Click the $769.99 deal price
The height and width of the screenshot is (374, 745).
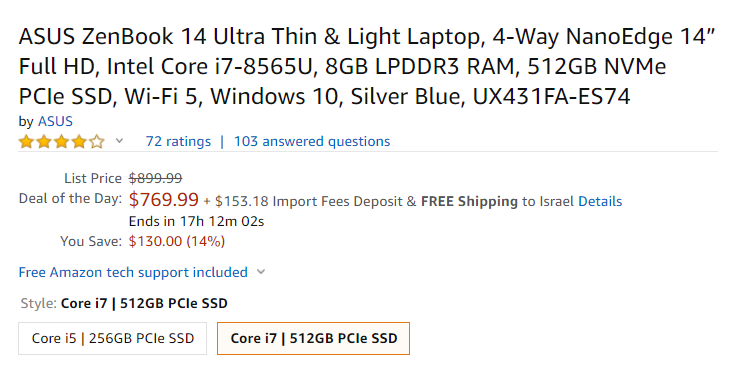click(163, 200)
